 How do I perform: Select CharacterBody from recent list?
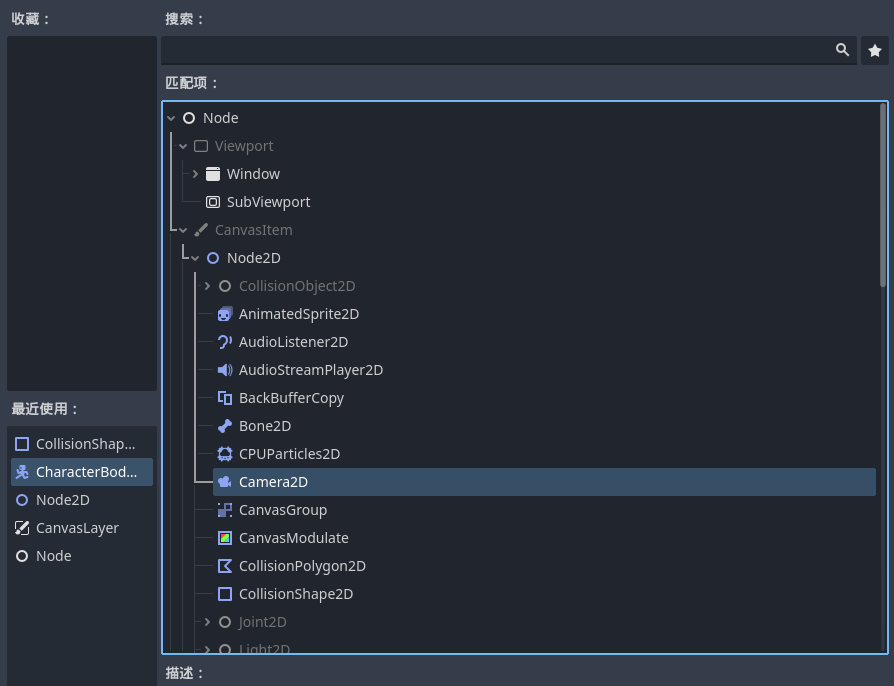pos(82,472)
